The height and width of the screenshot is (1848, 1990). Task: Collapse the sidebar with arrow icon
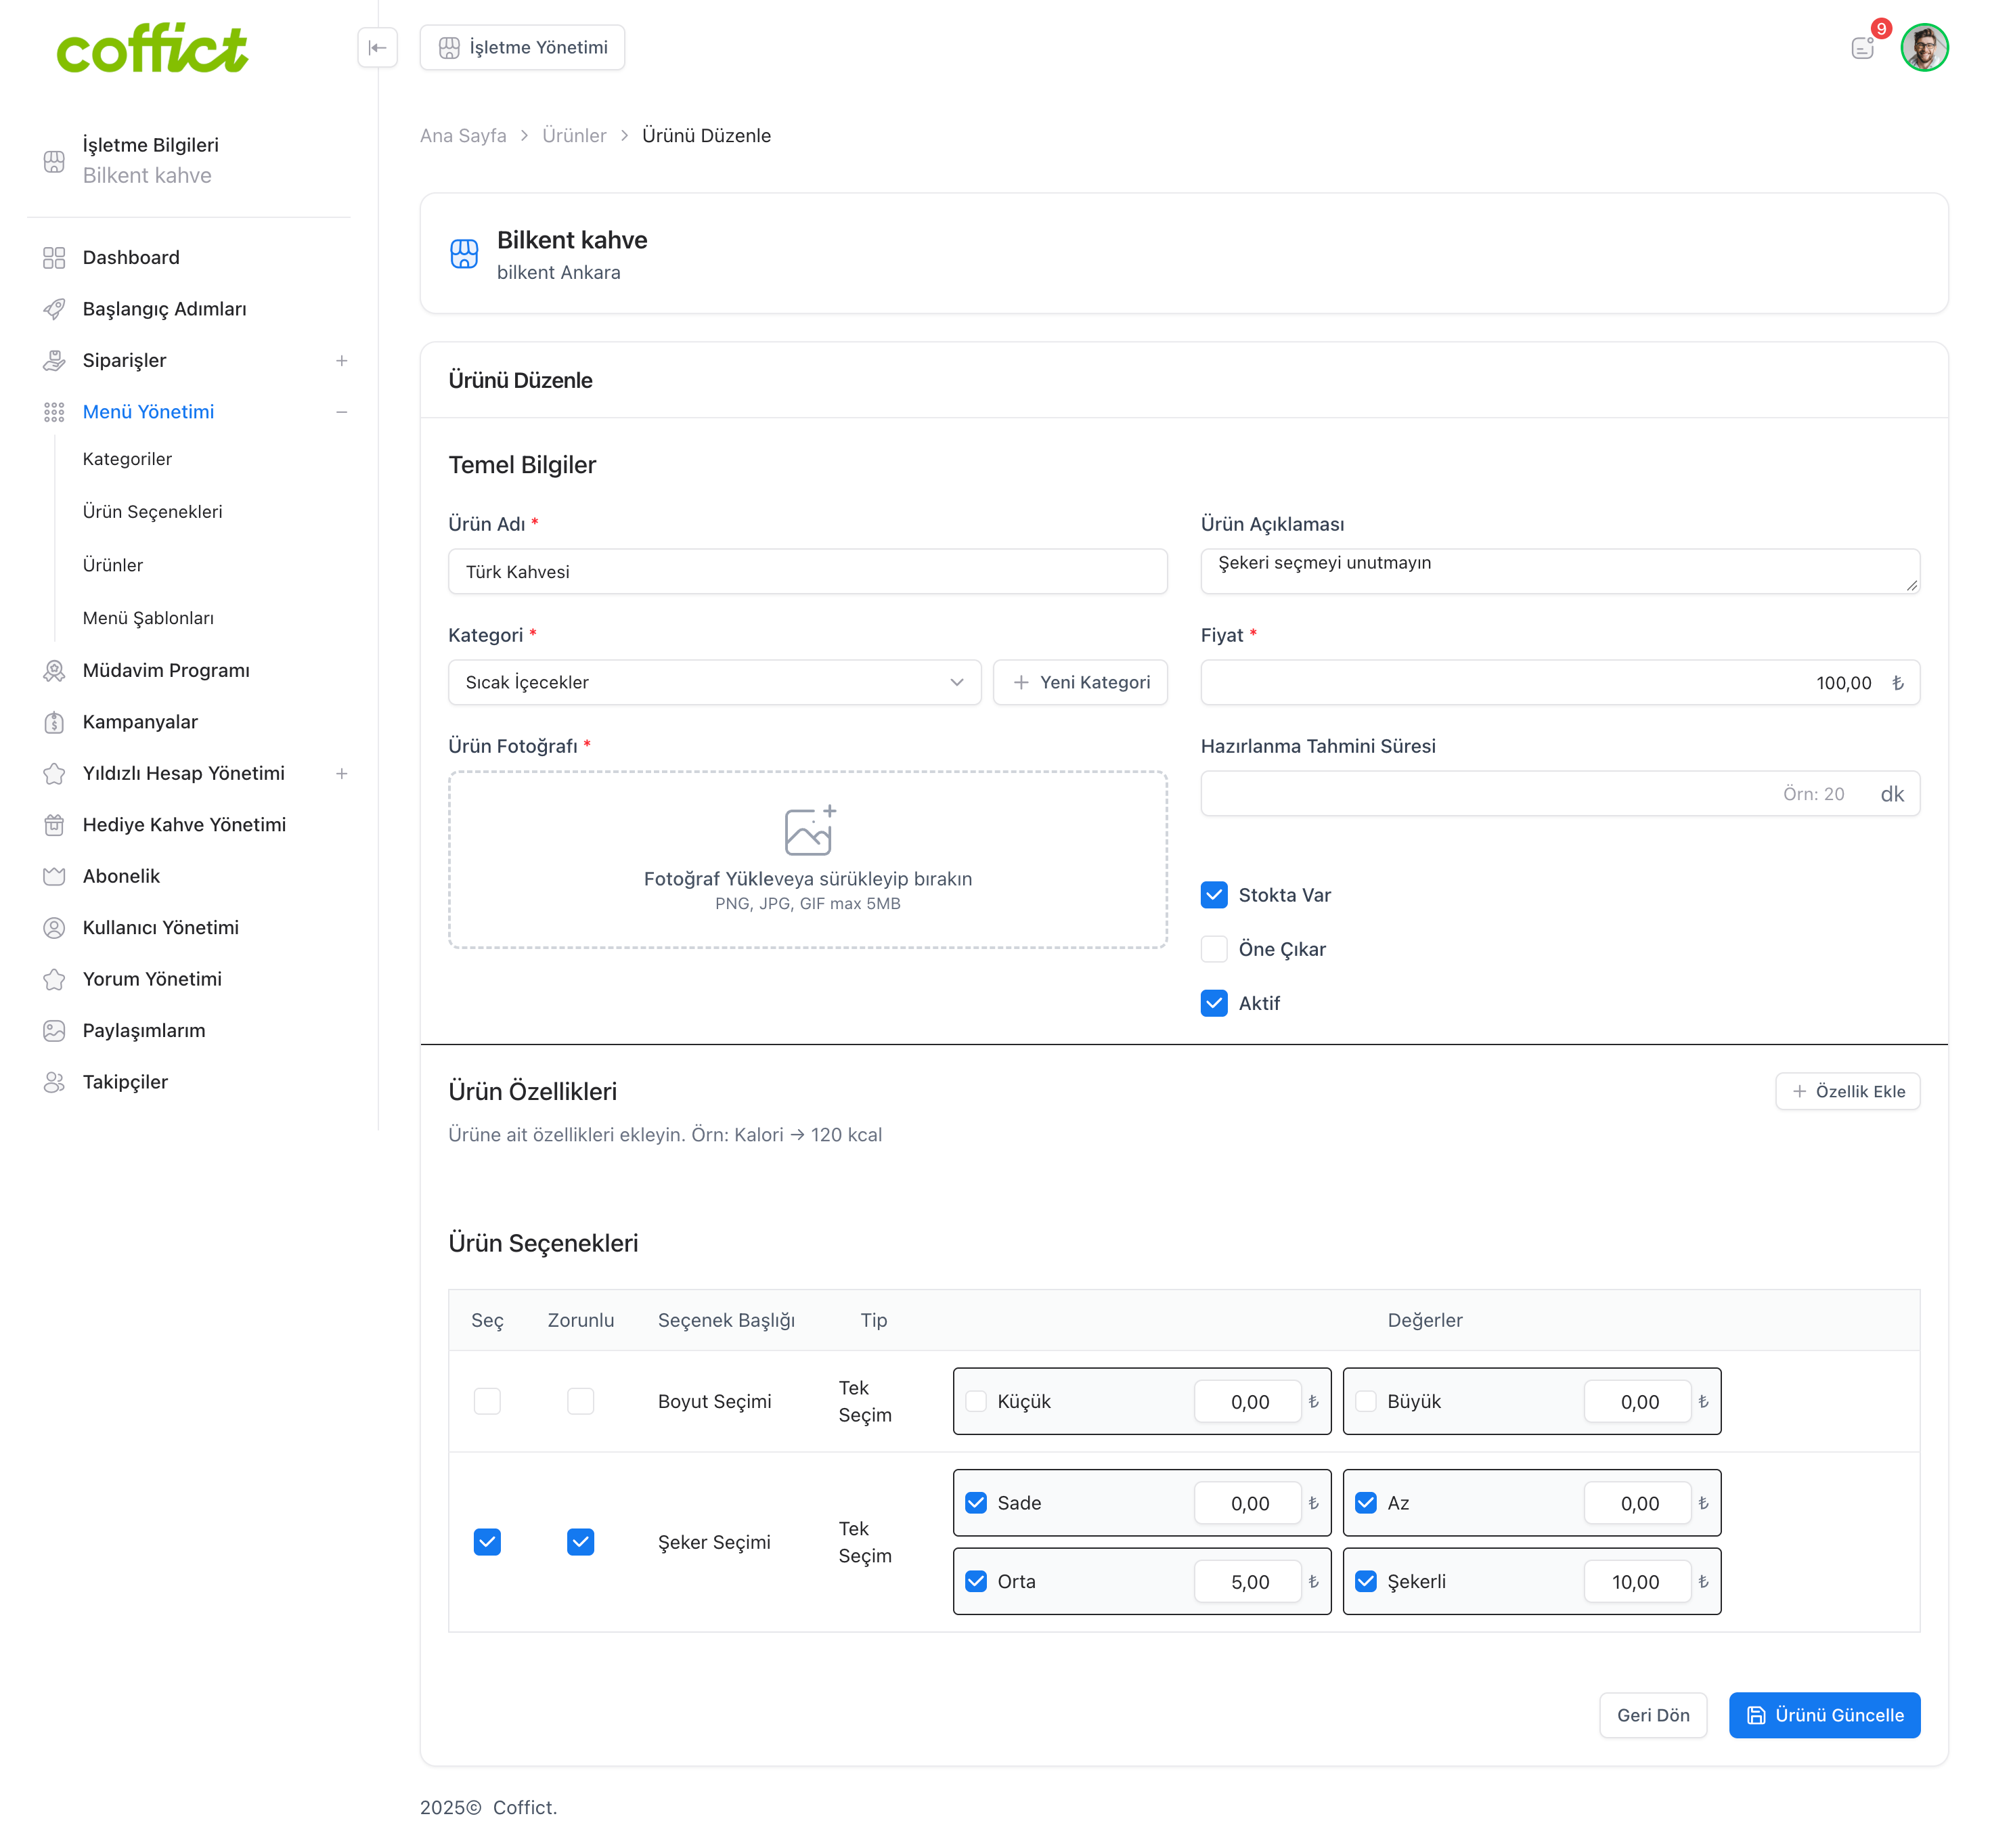(377, 48)
